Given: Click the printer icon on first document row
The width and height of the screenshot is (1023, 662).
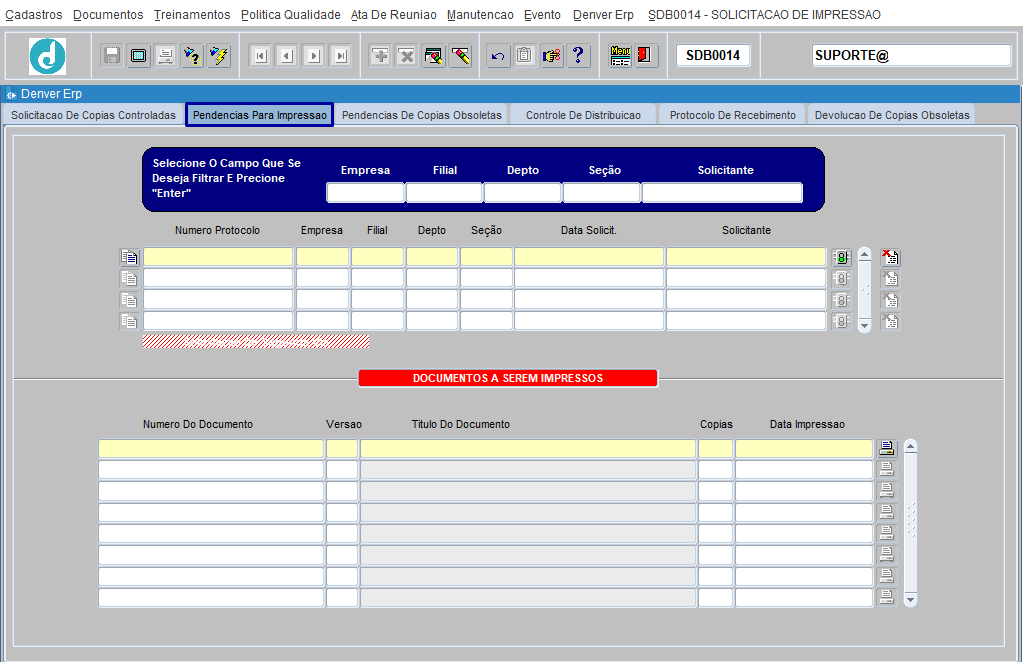Looking at the screenshot, I should (x=887, y=448).
